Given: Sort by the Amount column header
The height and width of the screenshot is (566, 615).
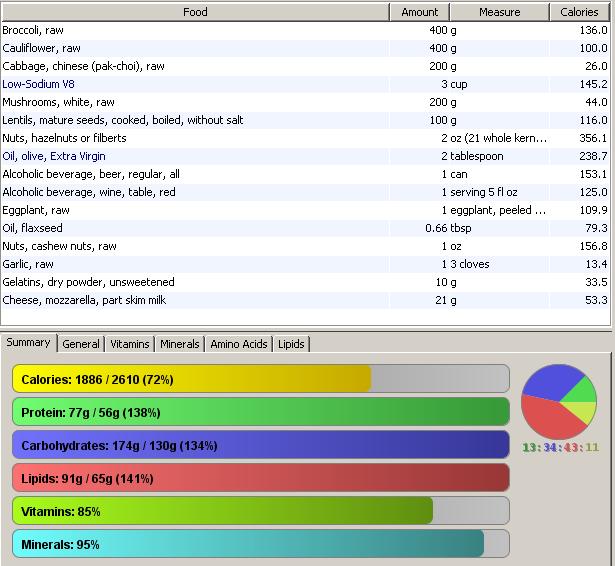Looking at the screenshot, I should coord(419,12).
